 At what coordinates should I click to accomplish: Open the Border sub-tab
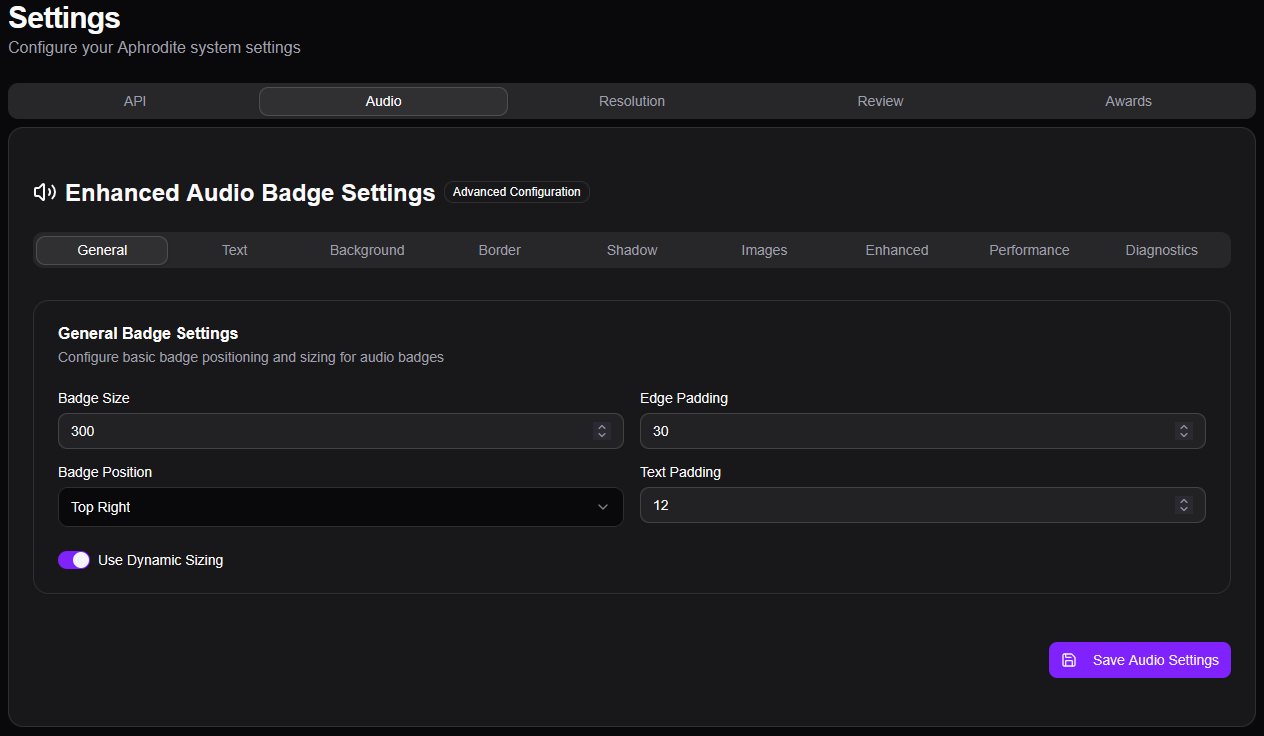click(x=500, y=250)
